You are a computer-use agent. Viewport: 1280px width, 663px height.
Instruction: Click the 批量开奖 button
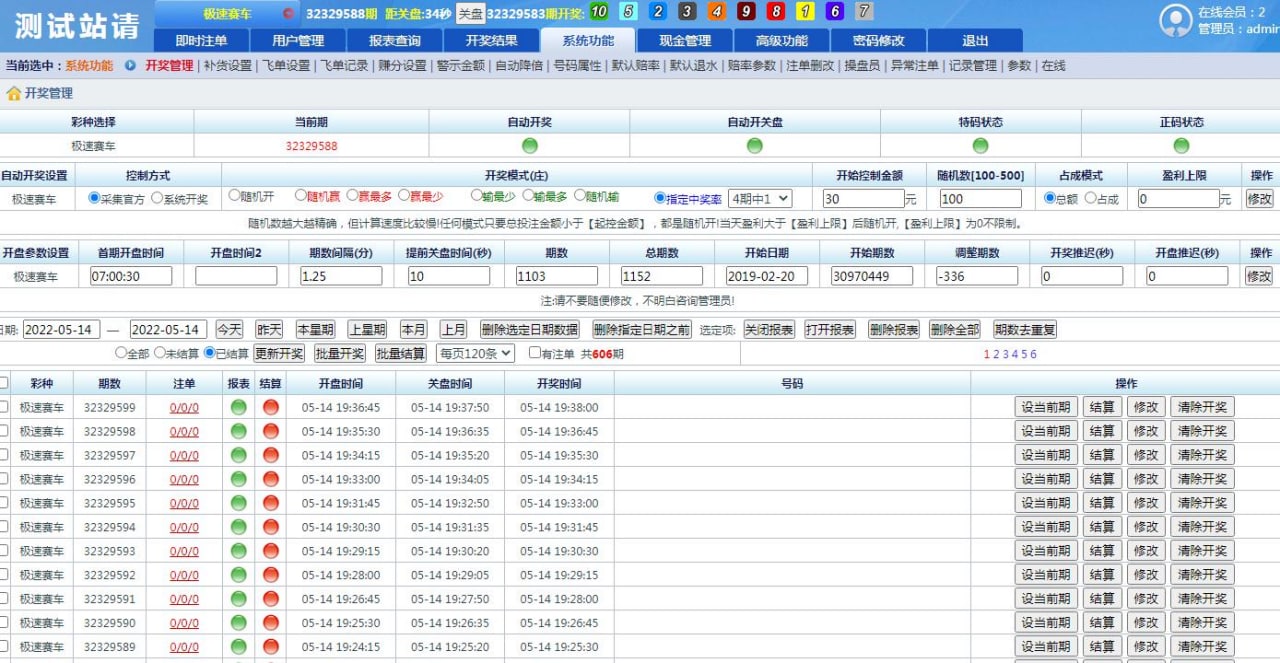tap(340, 353)
